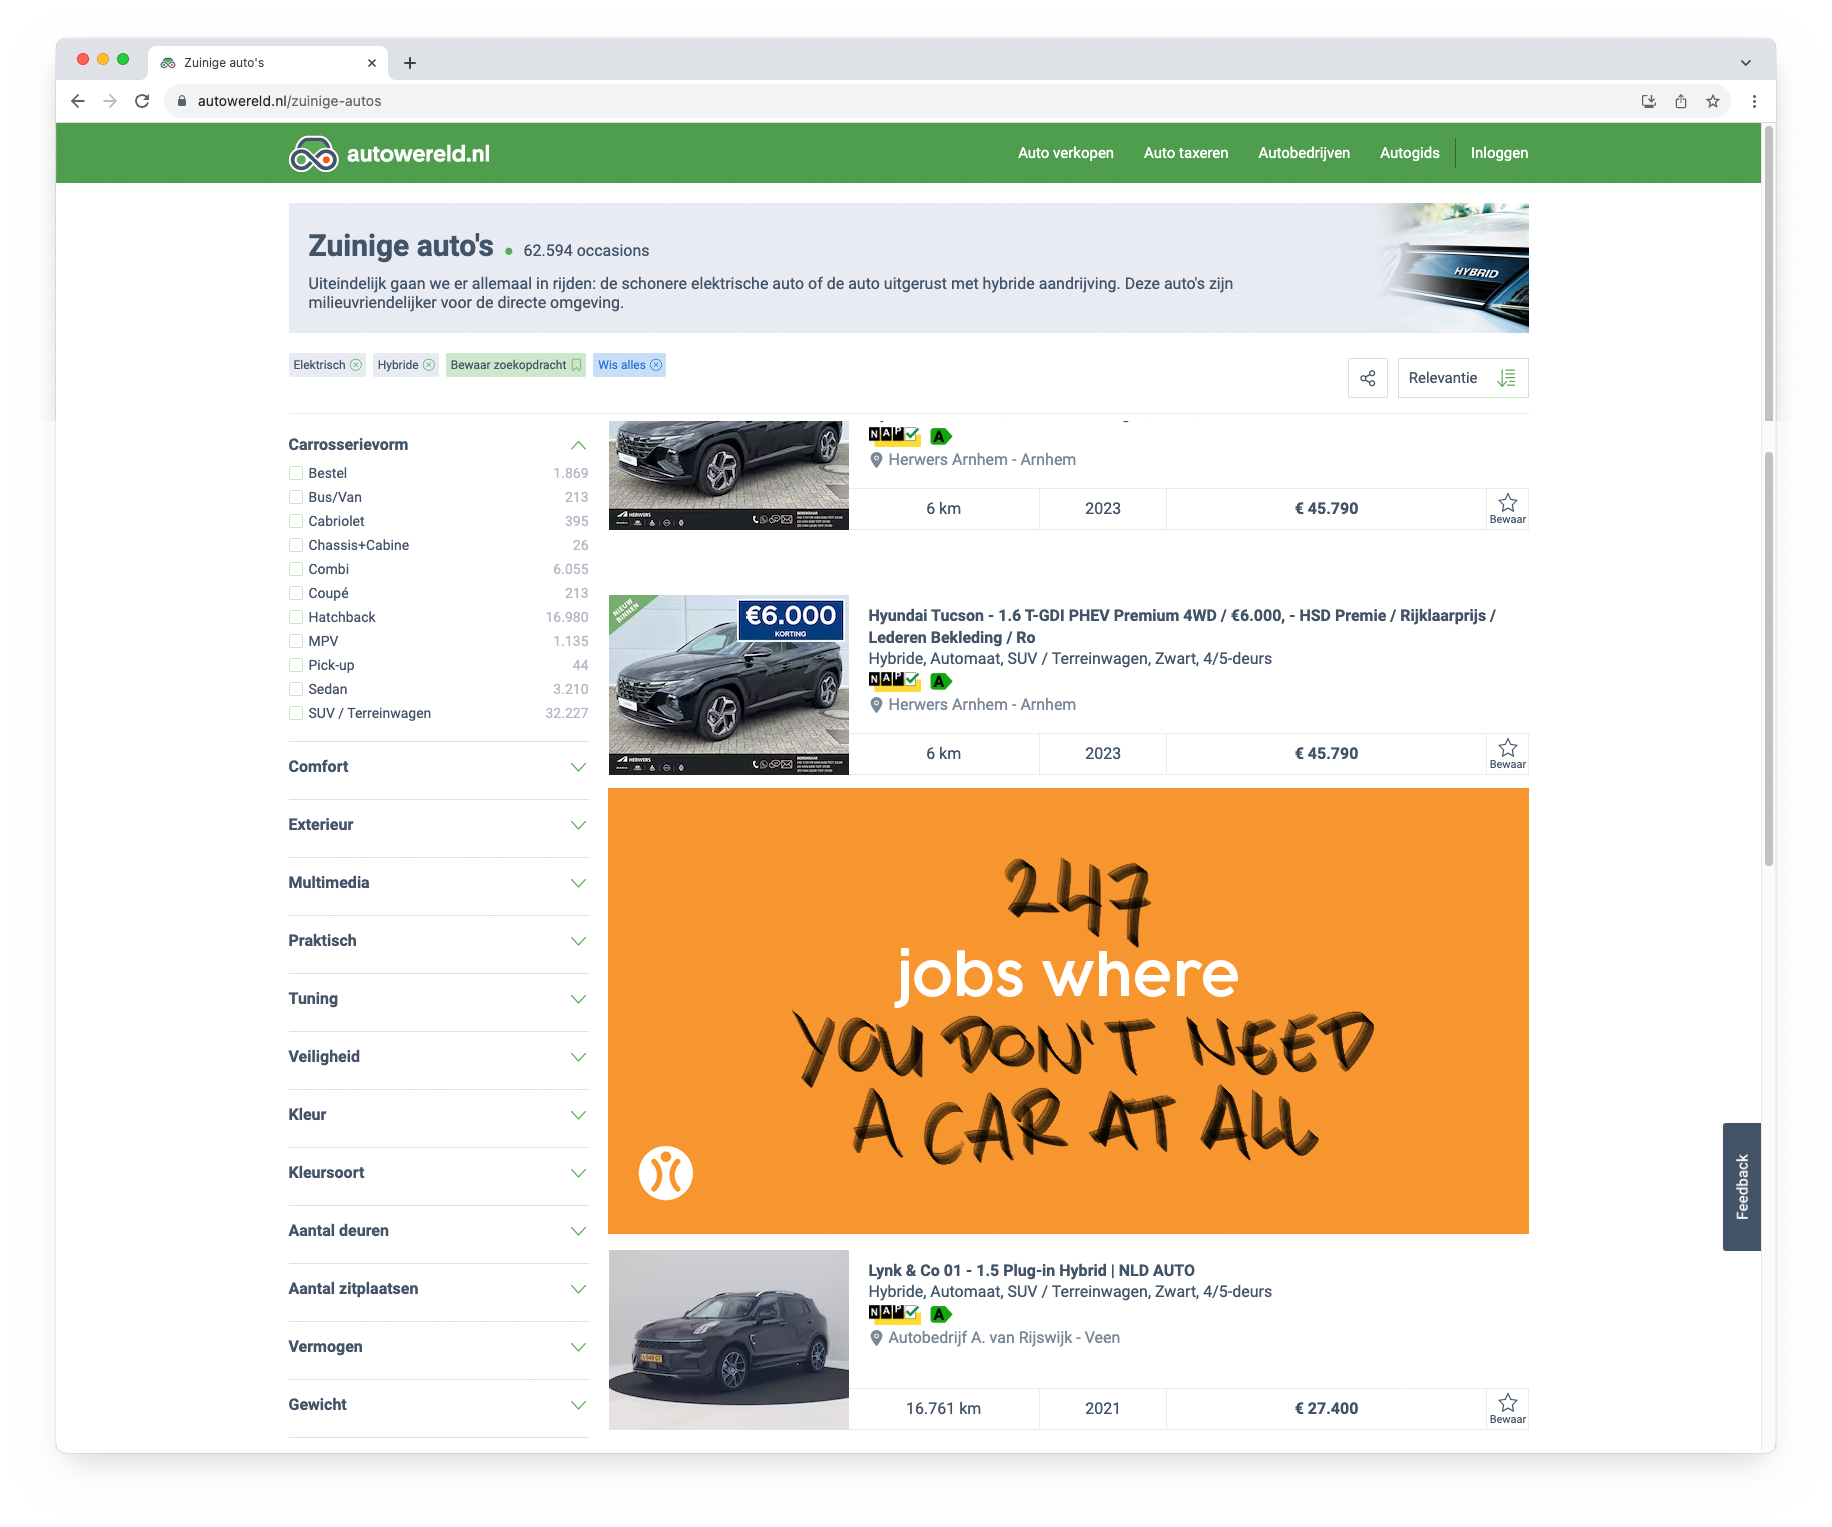Check the MPV checkbox

[x=296, y=641]
